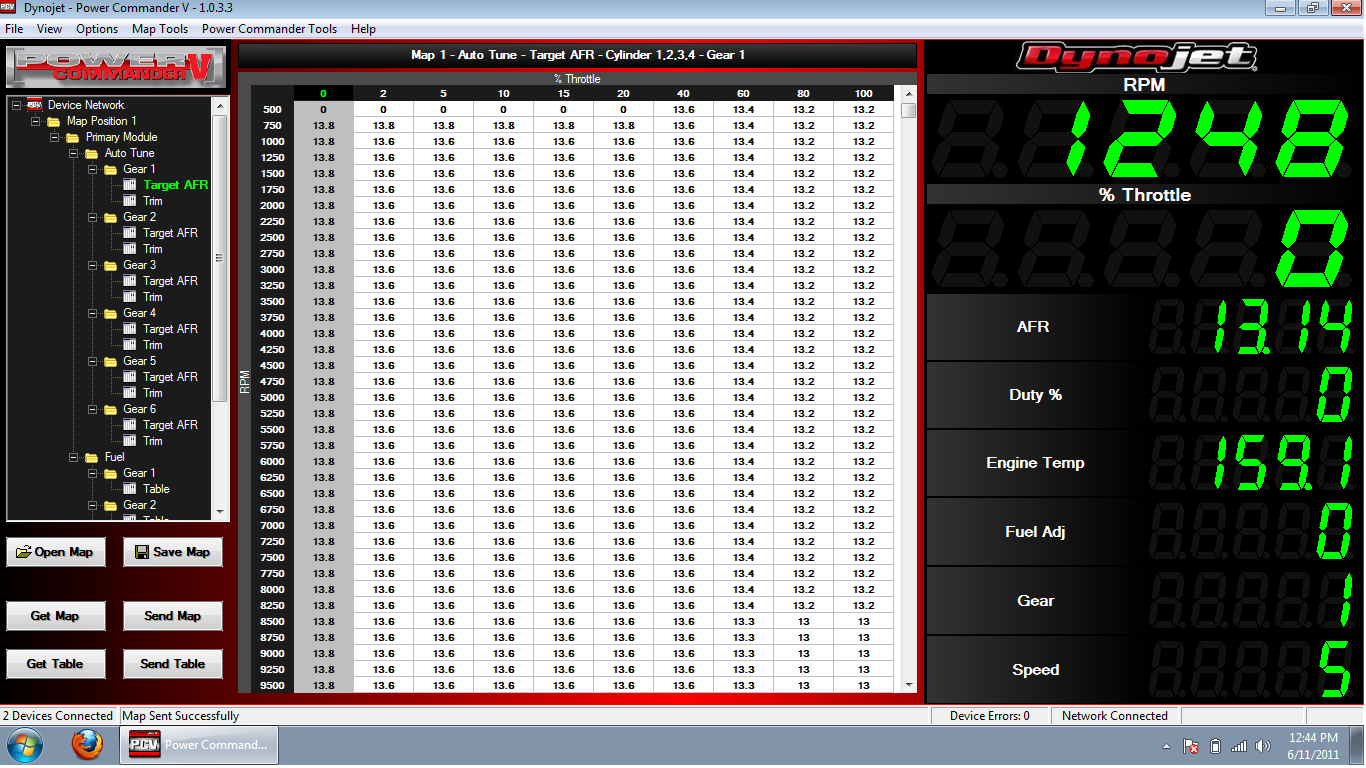Click the highlighted 0% throttle column header
This screenshot has height=768, width=1366.
[323, 94]
